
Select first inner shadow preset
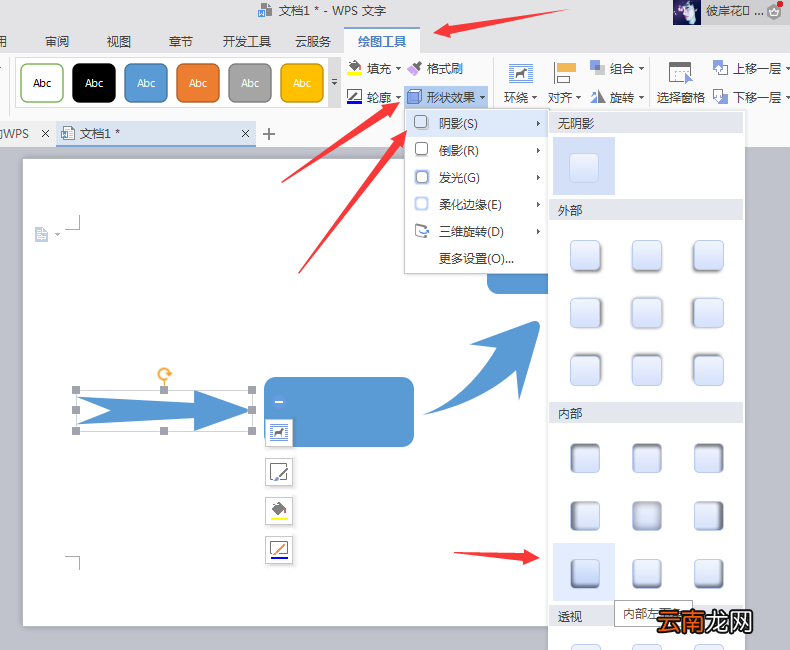coord(585,458)
